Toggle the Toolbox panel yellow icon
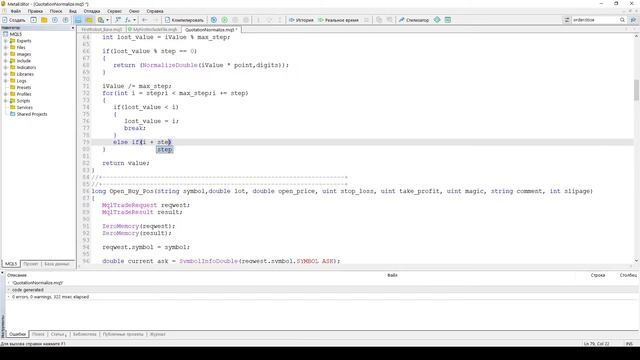The image size is (640, 360). 89,20
